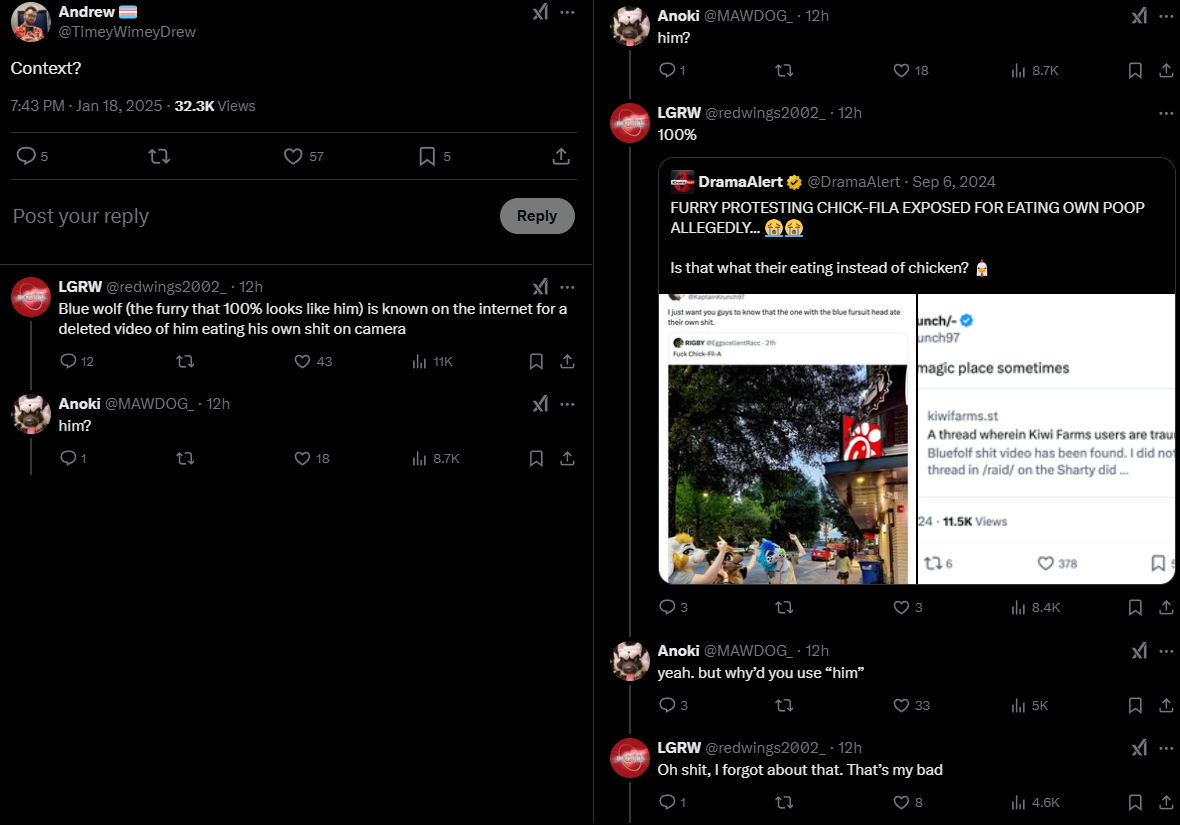This screenshot has width=1180, height=825.
Task: Repost LGRW's 100% quote reply
Action: click(784, 607)
